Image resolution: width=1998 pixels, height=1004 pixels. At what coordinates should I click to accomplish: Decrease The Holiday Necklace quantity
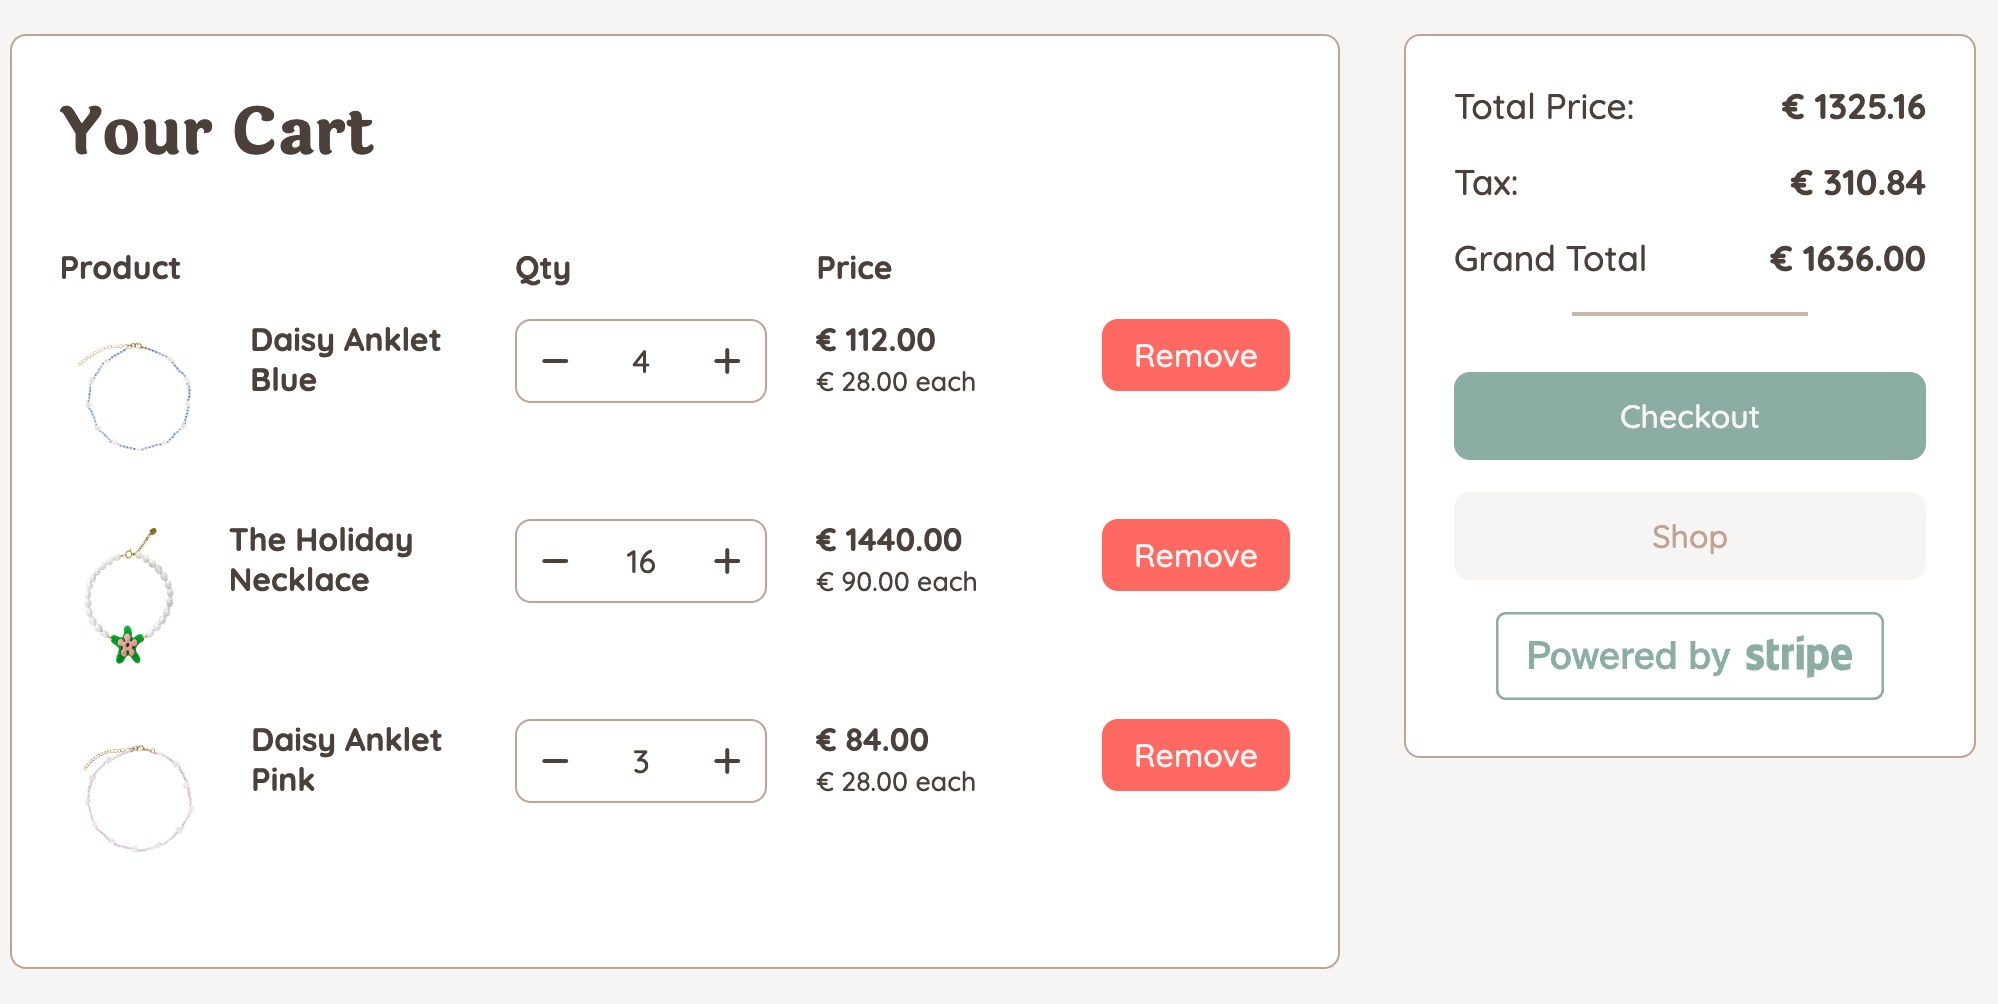555,561
